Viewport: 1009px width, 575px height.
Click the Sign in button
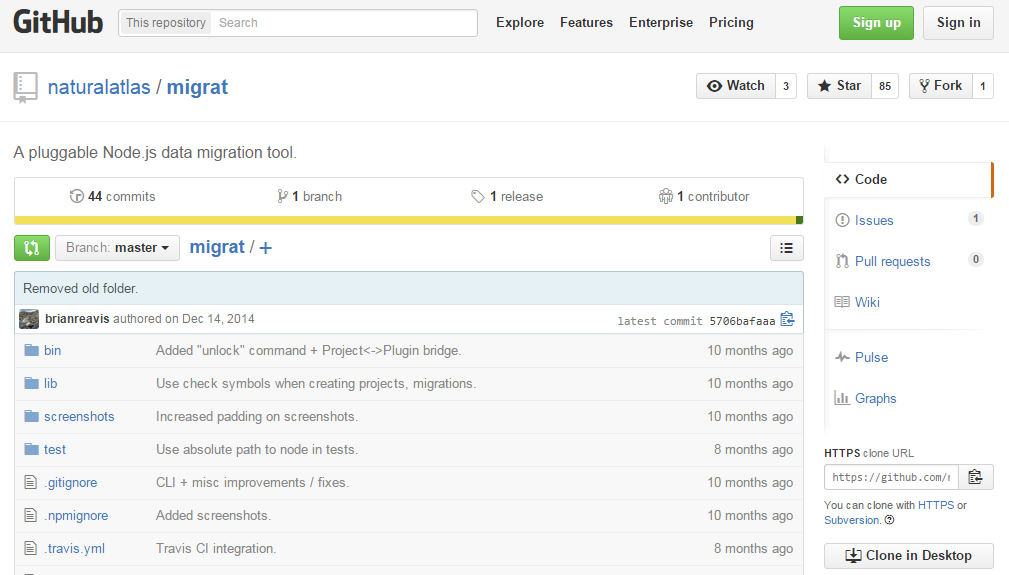click(x=958, y=23)
